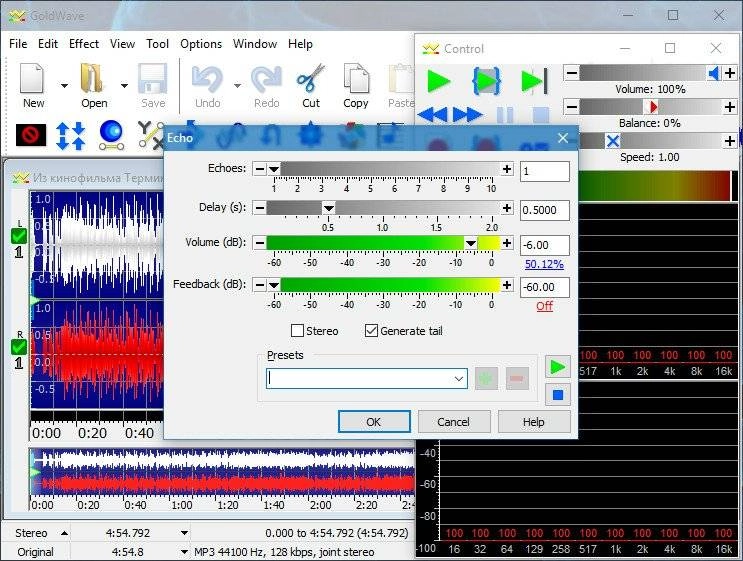743x561 pixels.
Task: Enable the Stereo checkbox
Action: pyautogui.click(x=297, y=331)
